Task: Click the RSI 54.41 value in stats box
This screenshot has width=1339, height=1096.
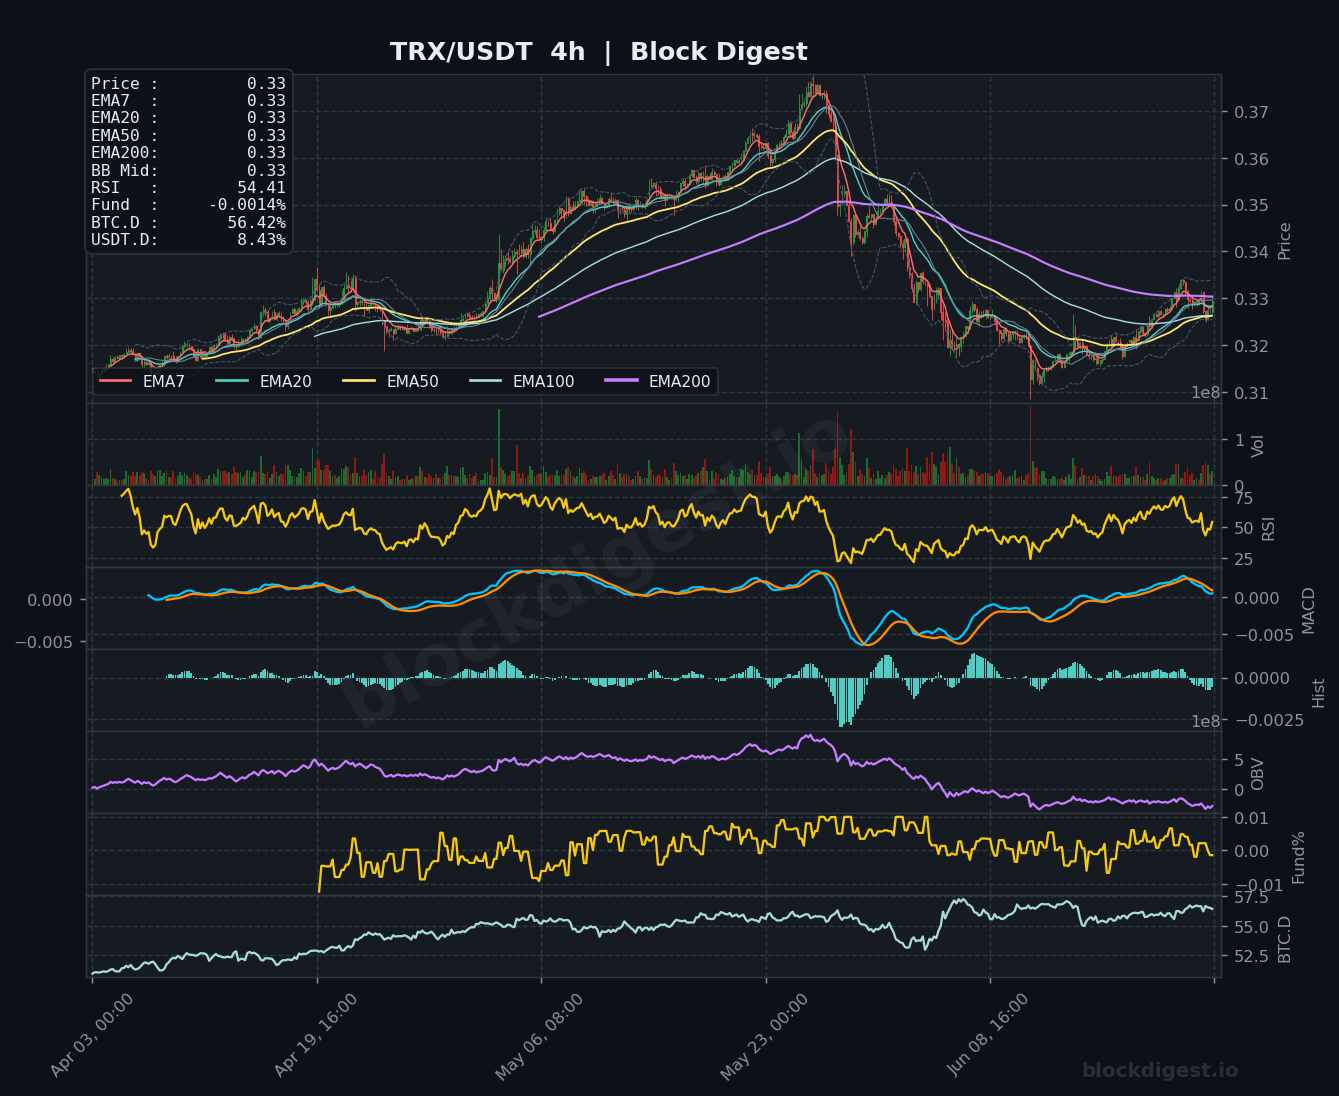Action: pyautogui.click(x=261, y=188)
